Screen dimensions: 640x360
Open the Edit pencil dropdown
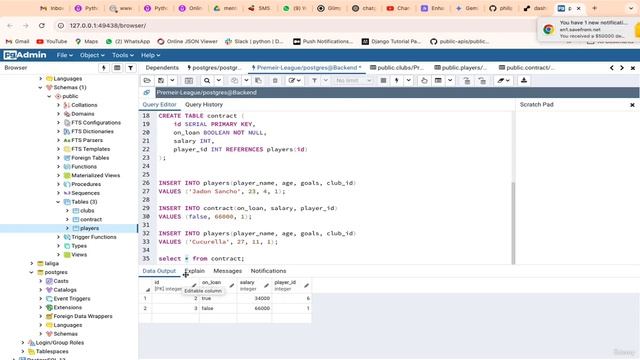(294, 80)
